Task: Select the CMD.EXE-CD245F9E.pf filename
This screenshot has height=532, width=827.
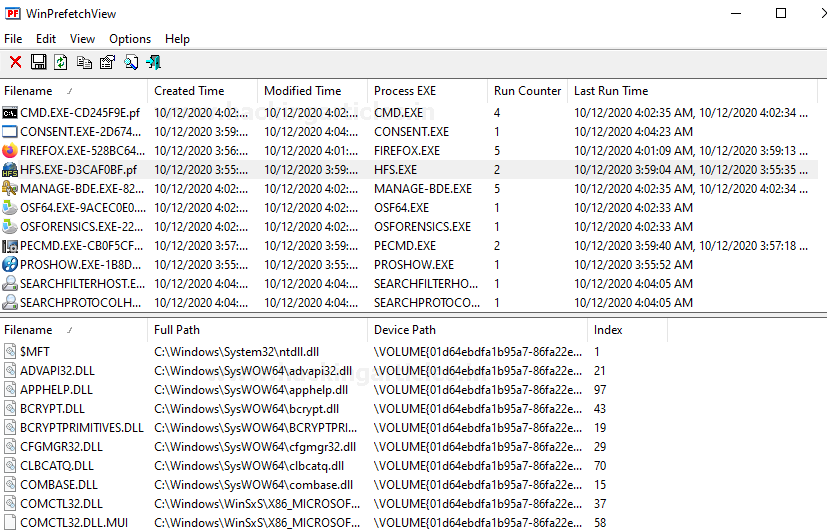Action: (80, 113)
